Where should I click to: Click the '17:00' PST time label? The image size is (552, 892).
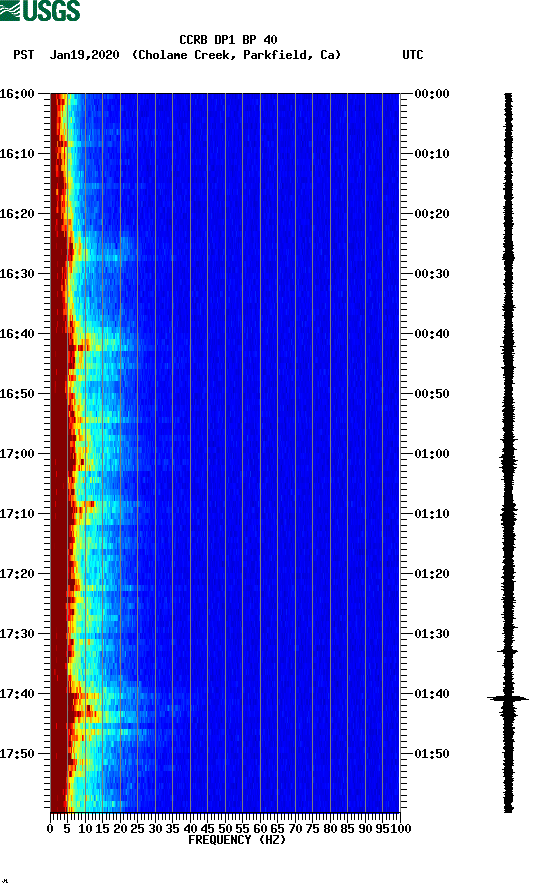18,454
